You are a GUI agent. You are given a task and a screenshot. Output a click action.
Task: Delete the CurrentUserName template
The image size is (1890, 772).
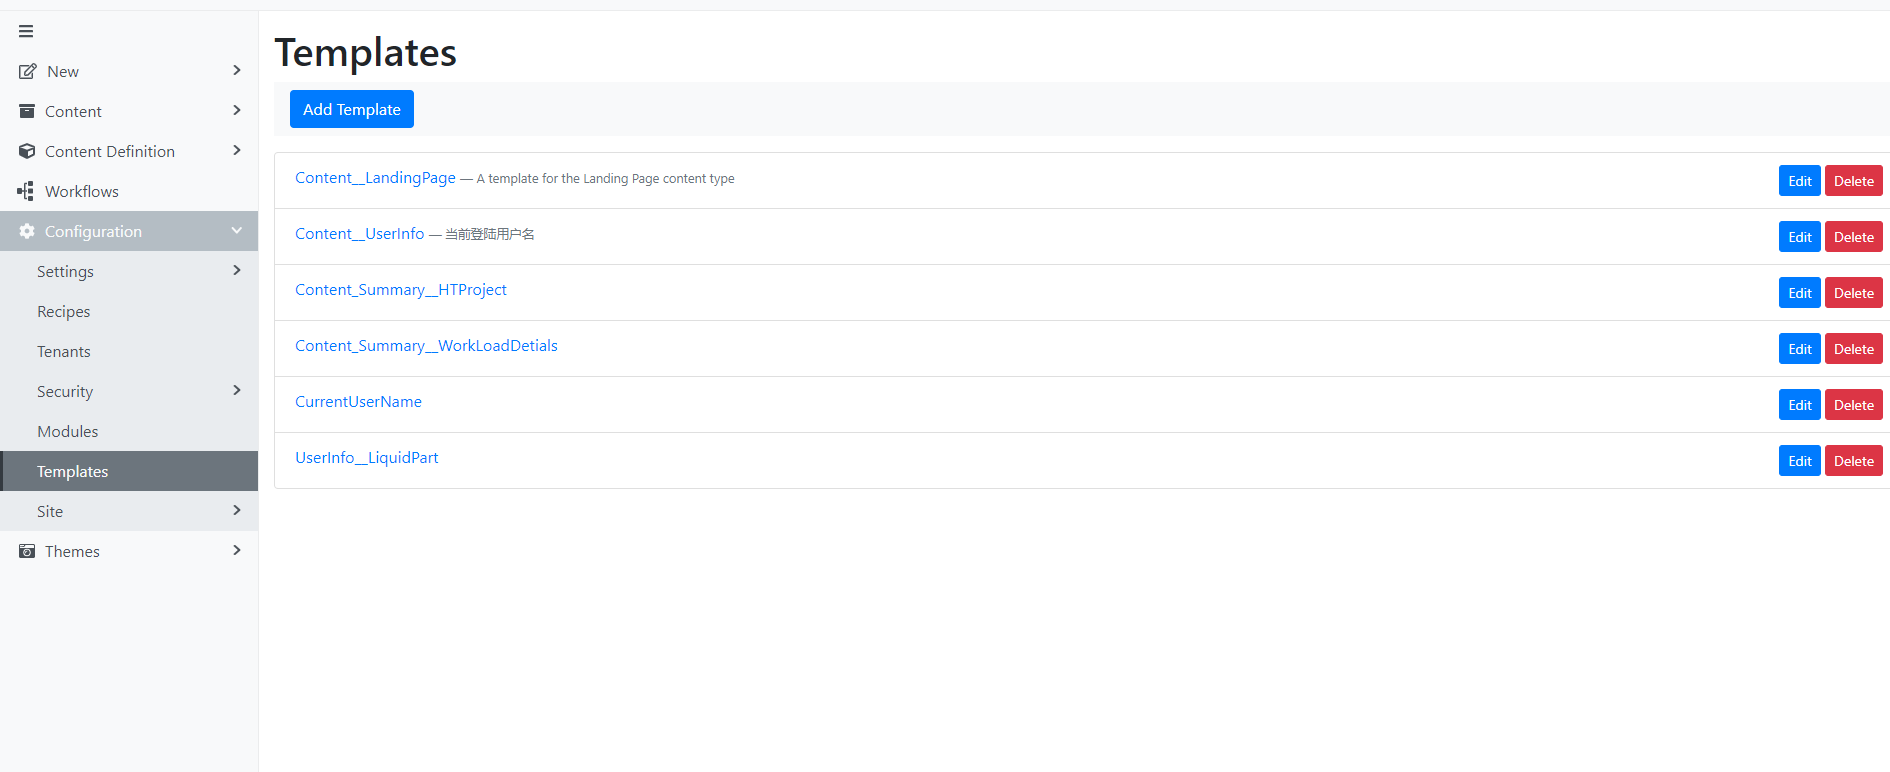(x=1854, y=405)
